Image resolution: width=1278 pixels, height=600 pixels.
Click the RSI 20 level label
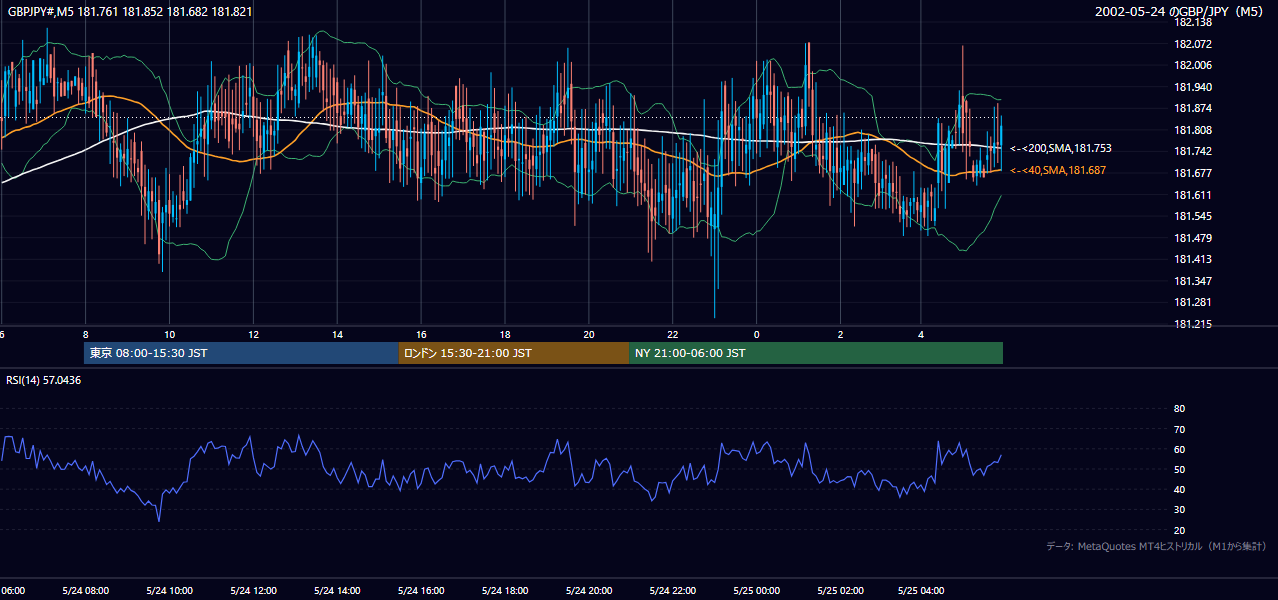pyautogui.click(x=1179, y=531)
